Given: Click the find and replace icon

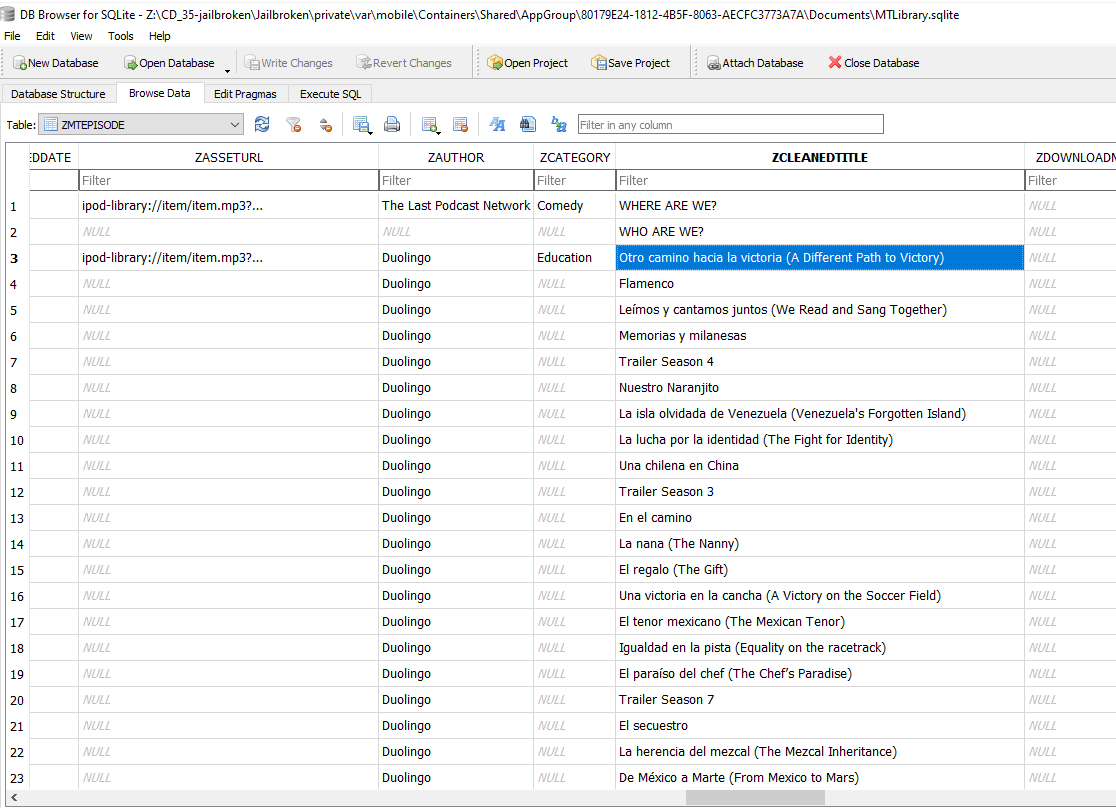Looking at the screenshot, I should 559,125.
